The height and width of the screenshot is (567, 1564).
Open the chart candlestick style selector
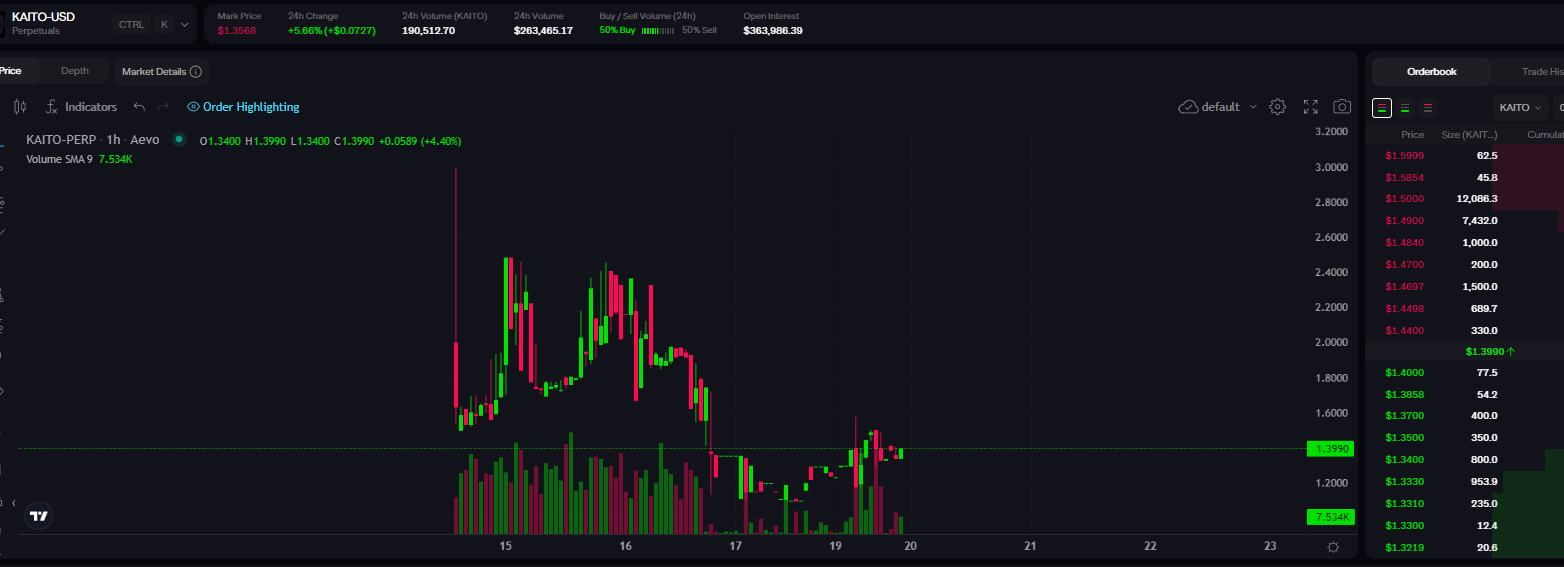pyautogui.click(x=20, y=107)
